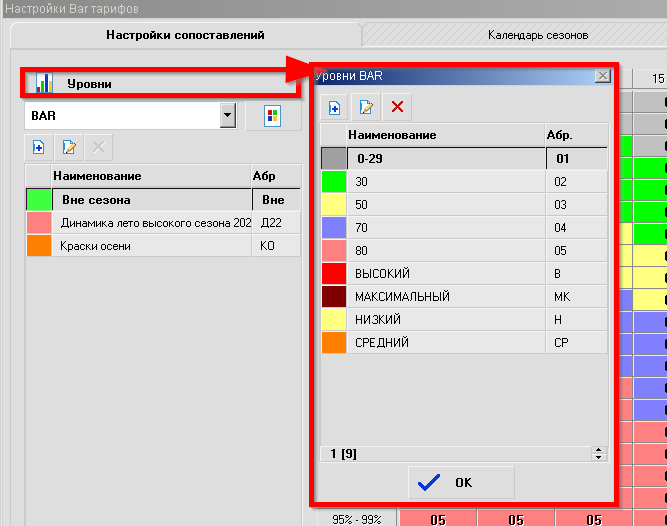The height and width of the screenshot is (526, 667).
Task: Add a new season in left panel toolbar
Action: (38, 147)
